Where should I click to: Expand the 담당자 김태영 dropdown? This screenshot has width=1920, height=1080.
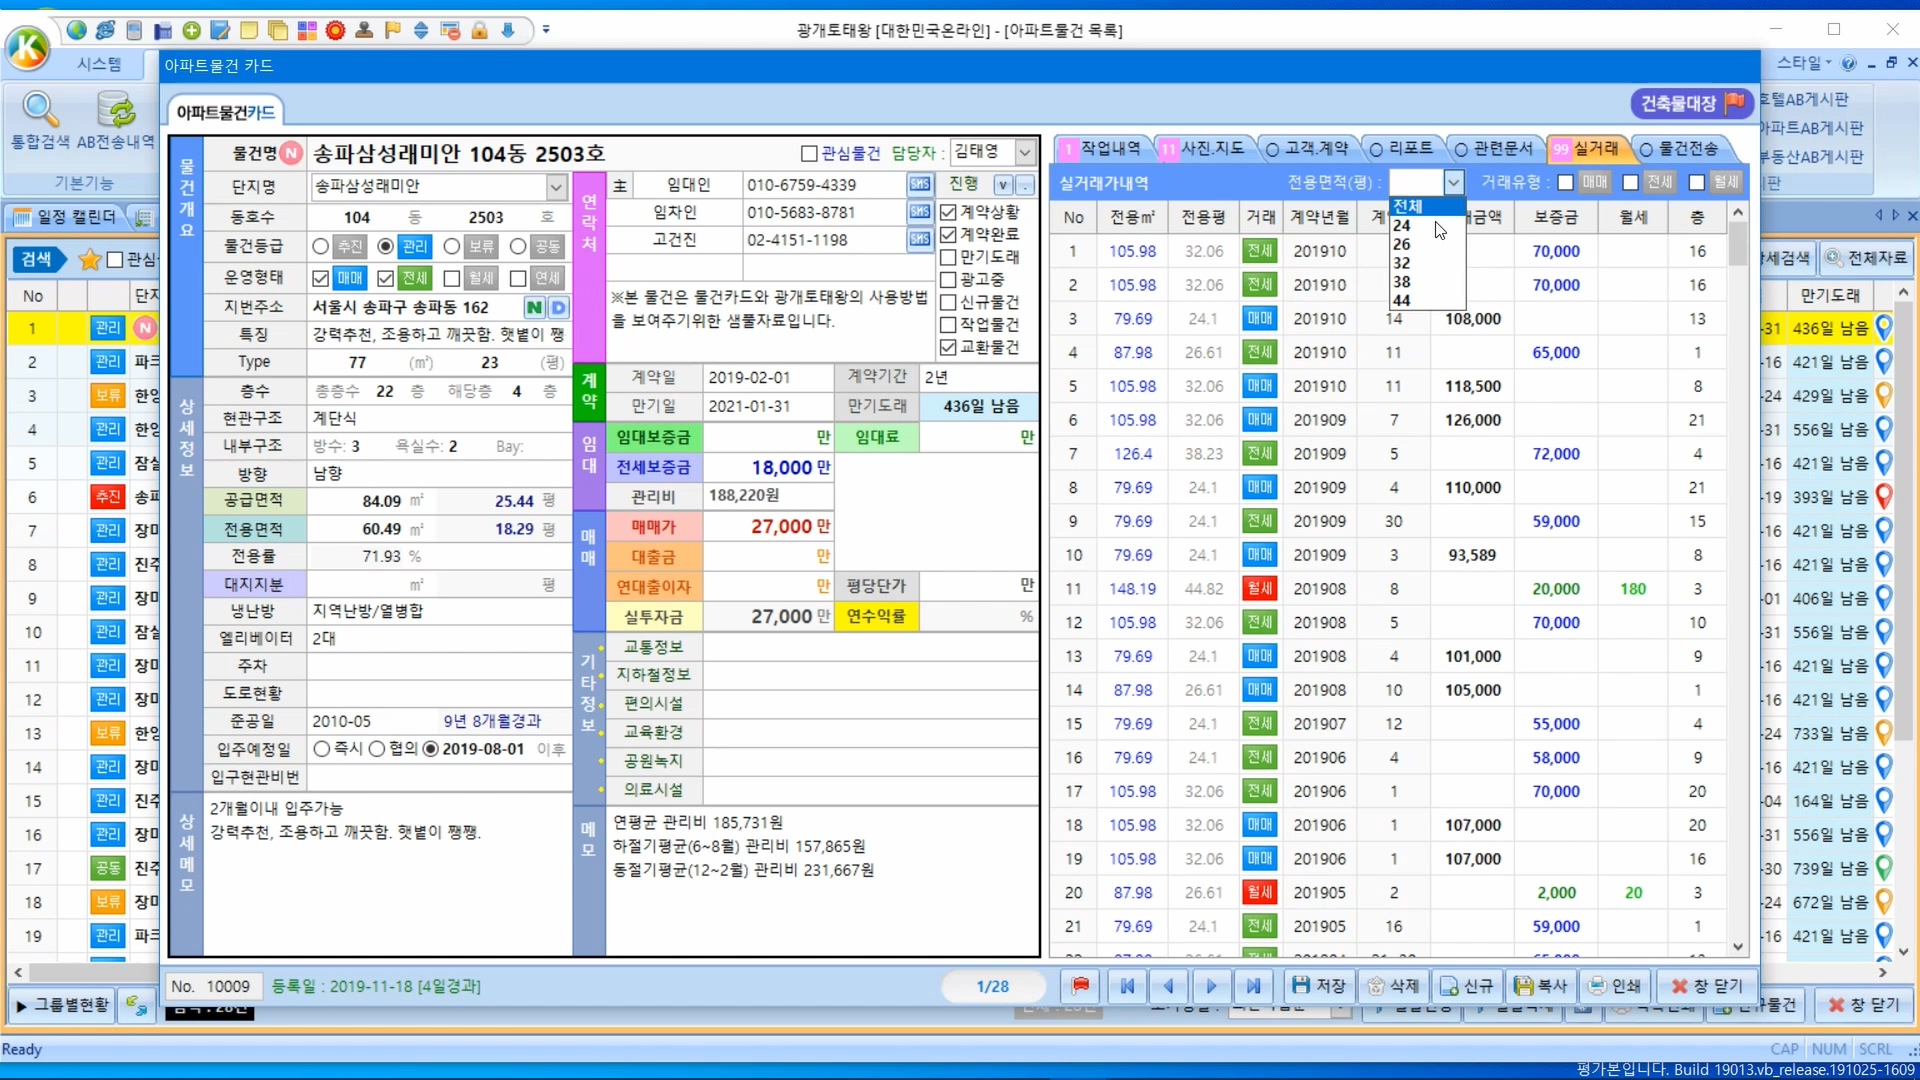coord(1025,152)
